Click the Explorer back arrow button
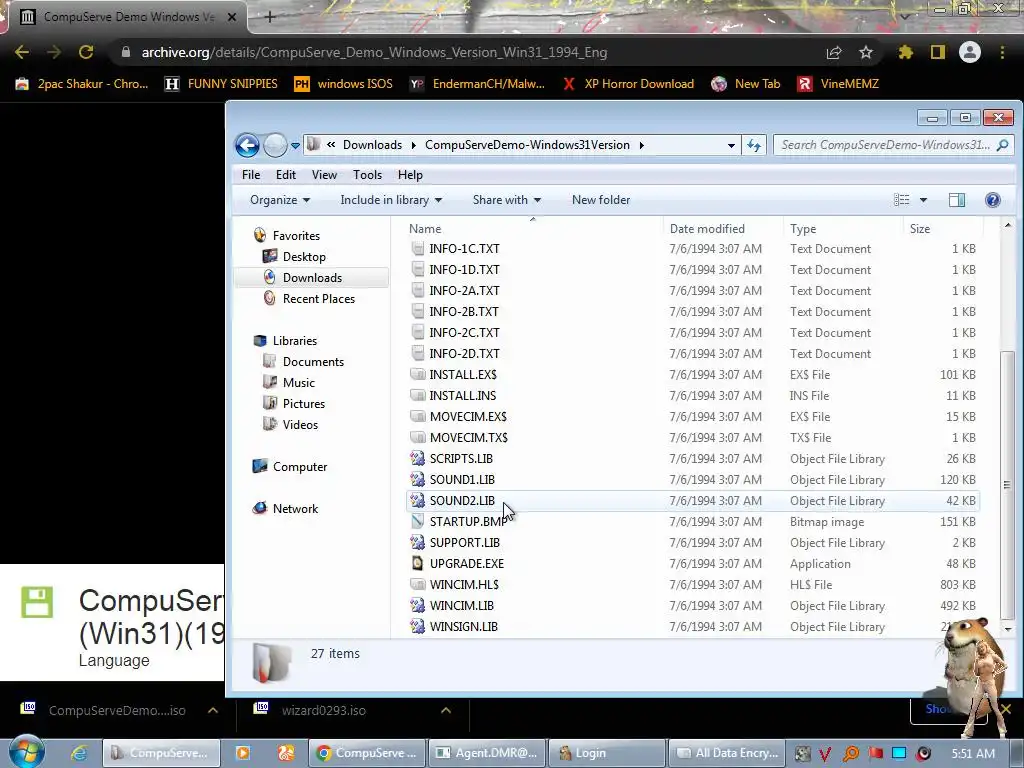Screen dimensions: 1024x768 (248, 145)
